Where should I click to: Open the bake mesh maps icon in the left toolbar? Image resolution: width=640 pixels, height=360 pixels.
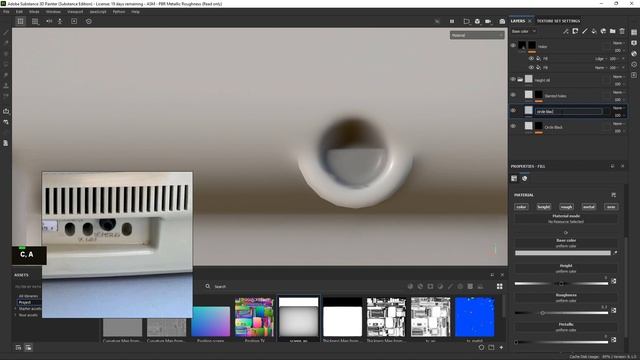6,111
